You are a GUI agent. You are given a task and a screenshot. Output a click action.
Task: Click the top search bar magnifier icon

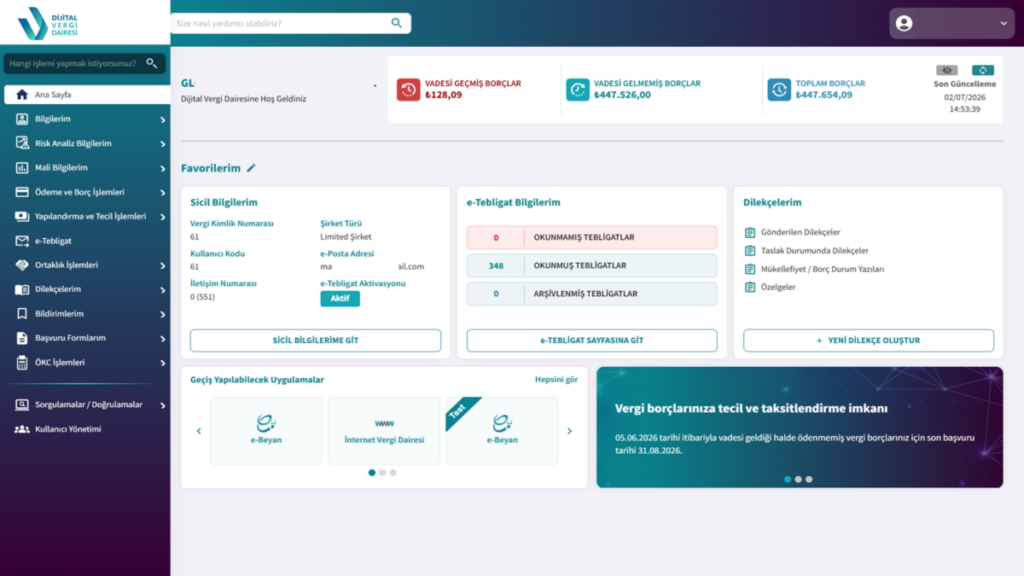coord(396,23)
